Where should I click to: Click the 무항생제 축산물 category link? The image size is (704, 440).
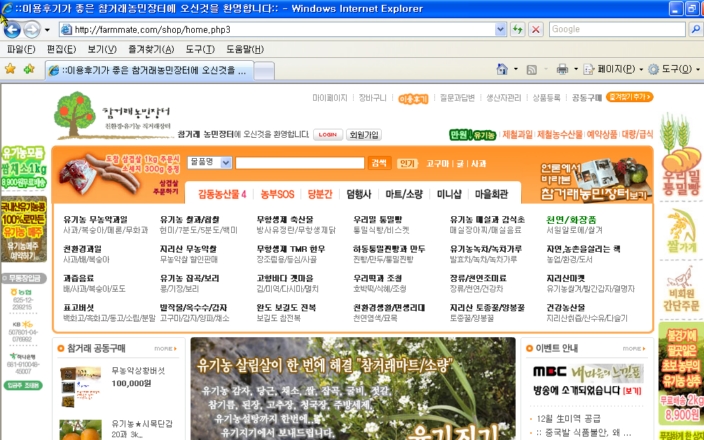click(285, 220)
